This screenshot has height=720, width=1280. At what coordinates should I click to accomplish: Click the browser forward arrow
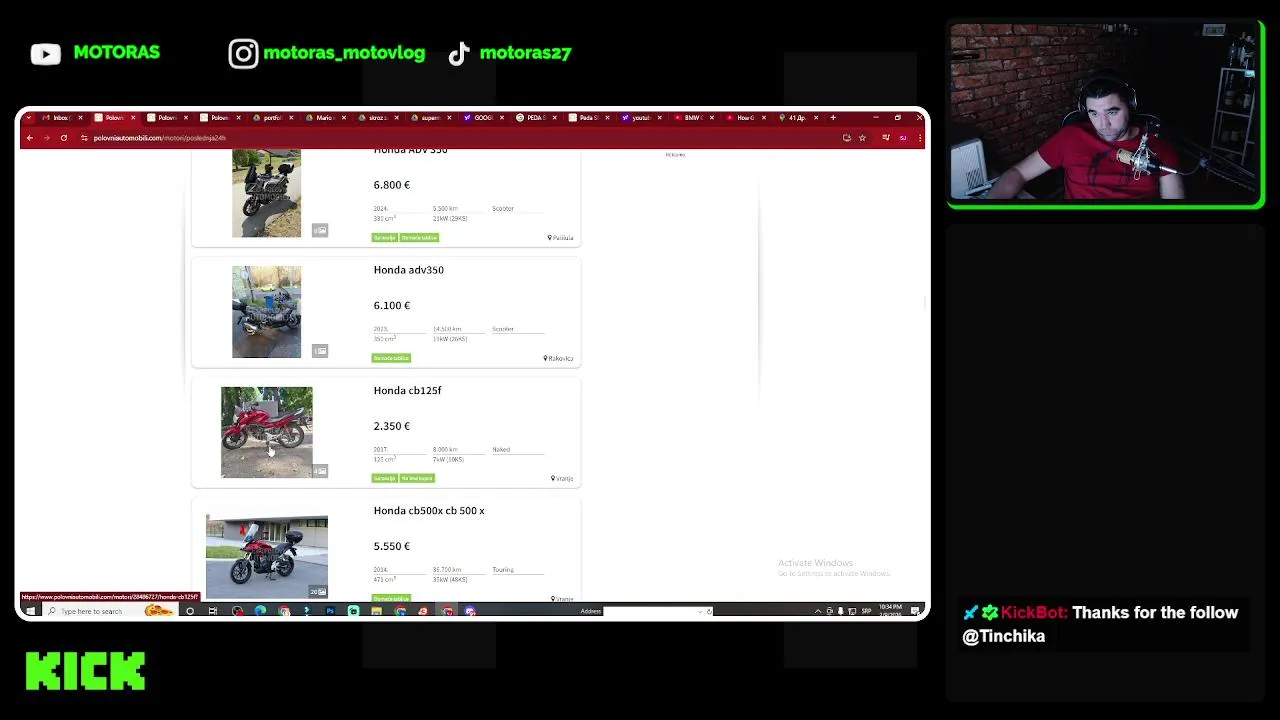[x=46, y=138]
